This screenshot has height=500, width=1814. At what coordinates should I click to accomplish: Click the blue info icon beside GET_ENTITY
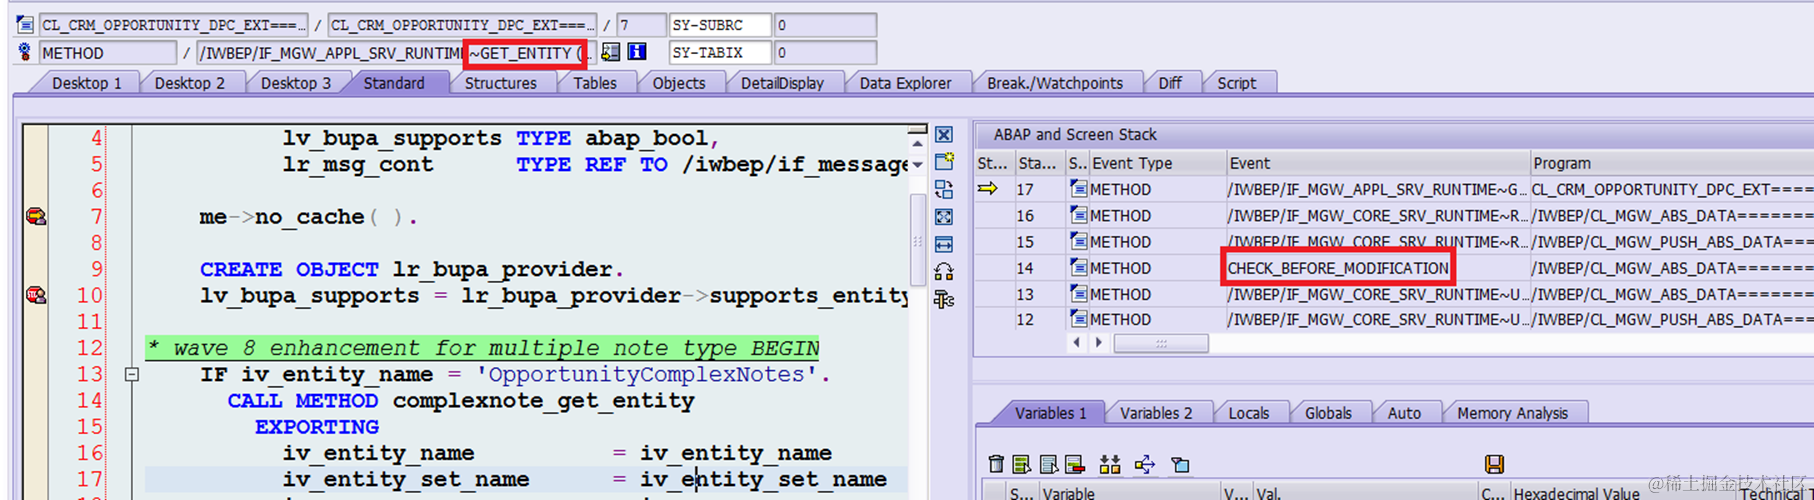[636, 52]
